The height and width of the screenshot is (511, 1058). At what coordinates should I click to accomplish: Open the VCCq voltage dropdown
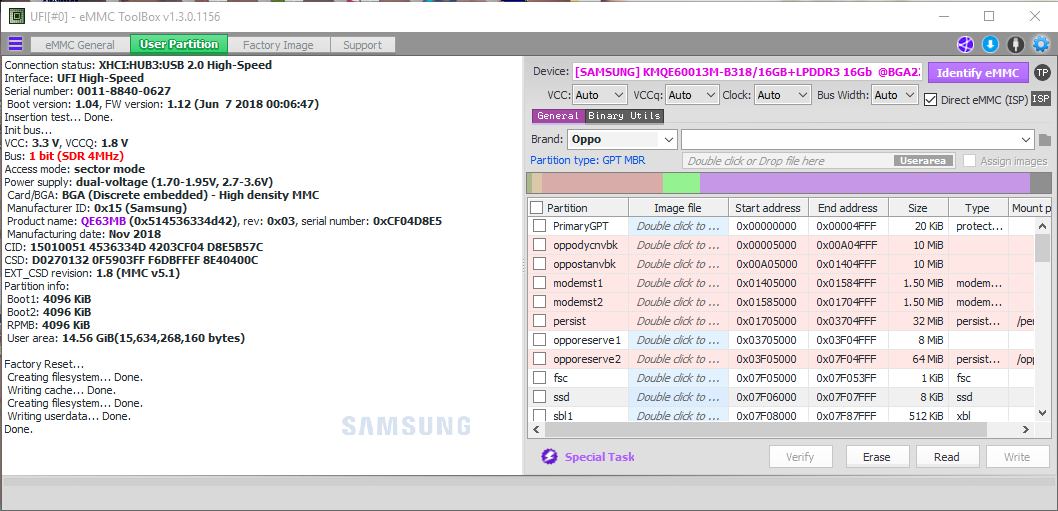pyautogui.click(x=692, y=95)
